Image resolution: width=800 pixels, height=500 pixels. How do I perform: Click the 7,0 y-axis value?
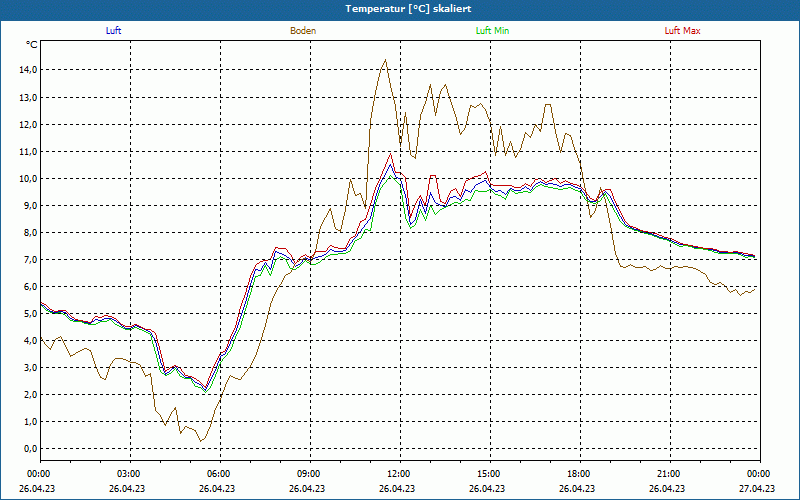pyautogui.click(x=31, y=260)
